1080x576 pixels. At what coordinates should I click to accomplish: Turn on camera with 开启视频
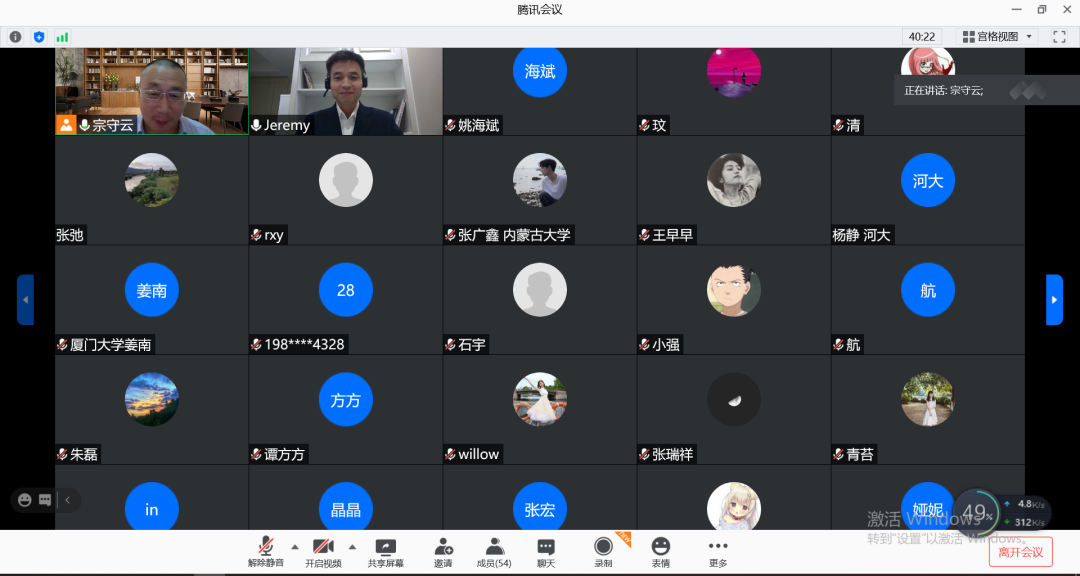pyautogui.click(x=323, y=552)
